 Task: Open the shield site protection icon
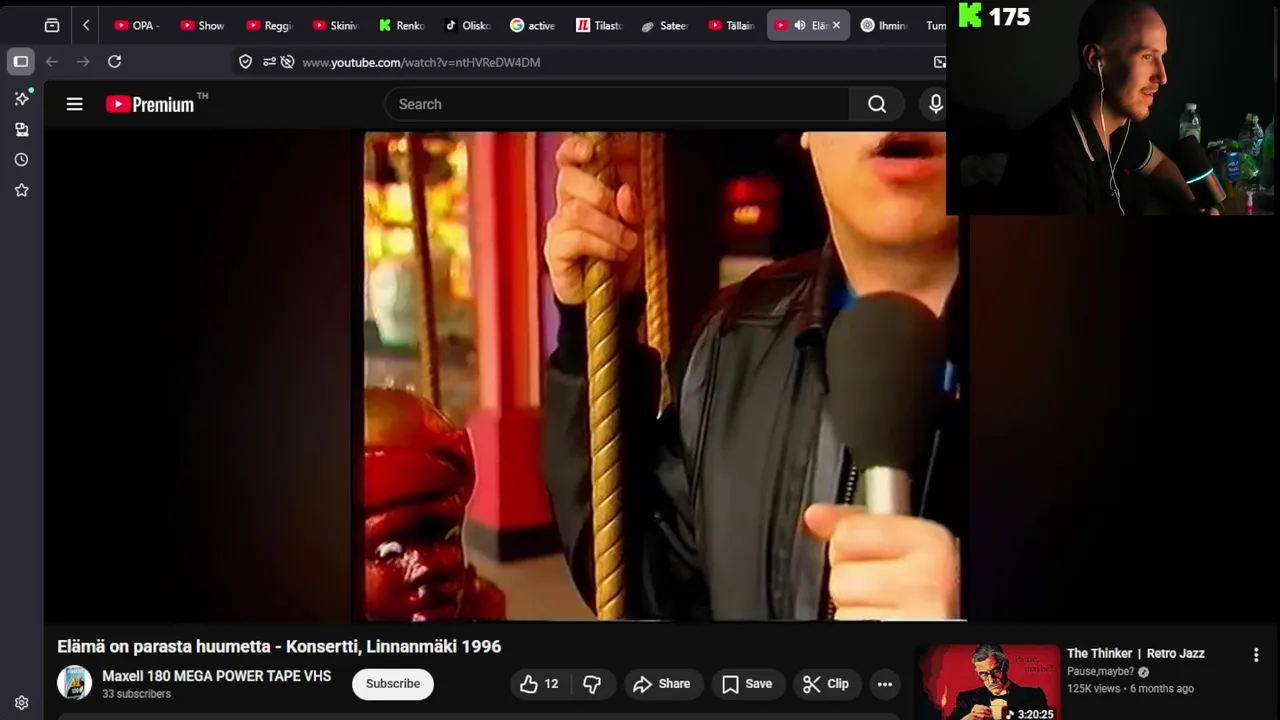(x=245, y=62)
